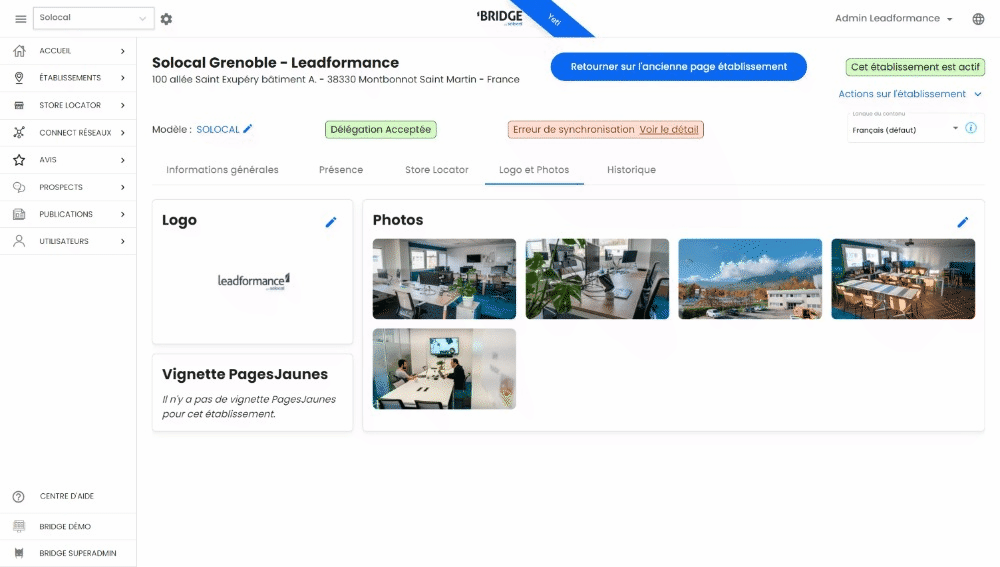Open the Bridge Superadmin menu label
Viewport: 1000px width, 567px height.
pos(78,553)
